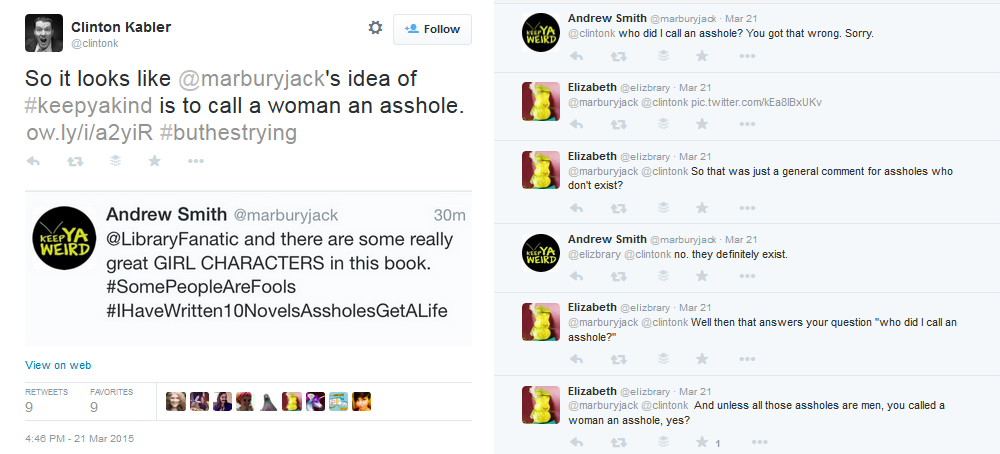Image resolution: width=1000 pixels, height=454 pixels.
Task: Open more options on 'they definitely exist' tweet
Action: click(744, 277)
